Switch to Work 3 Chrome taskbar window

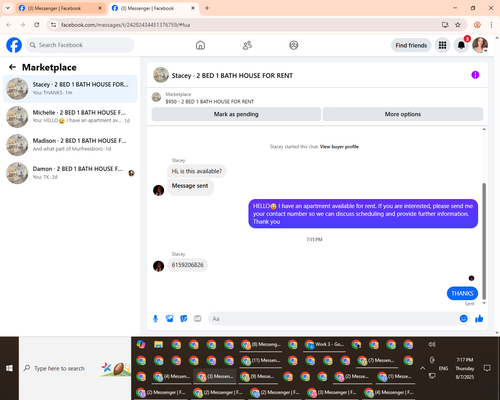click(x=325, y=345)
